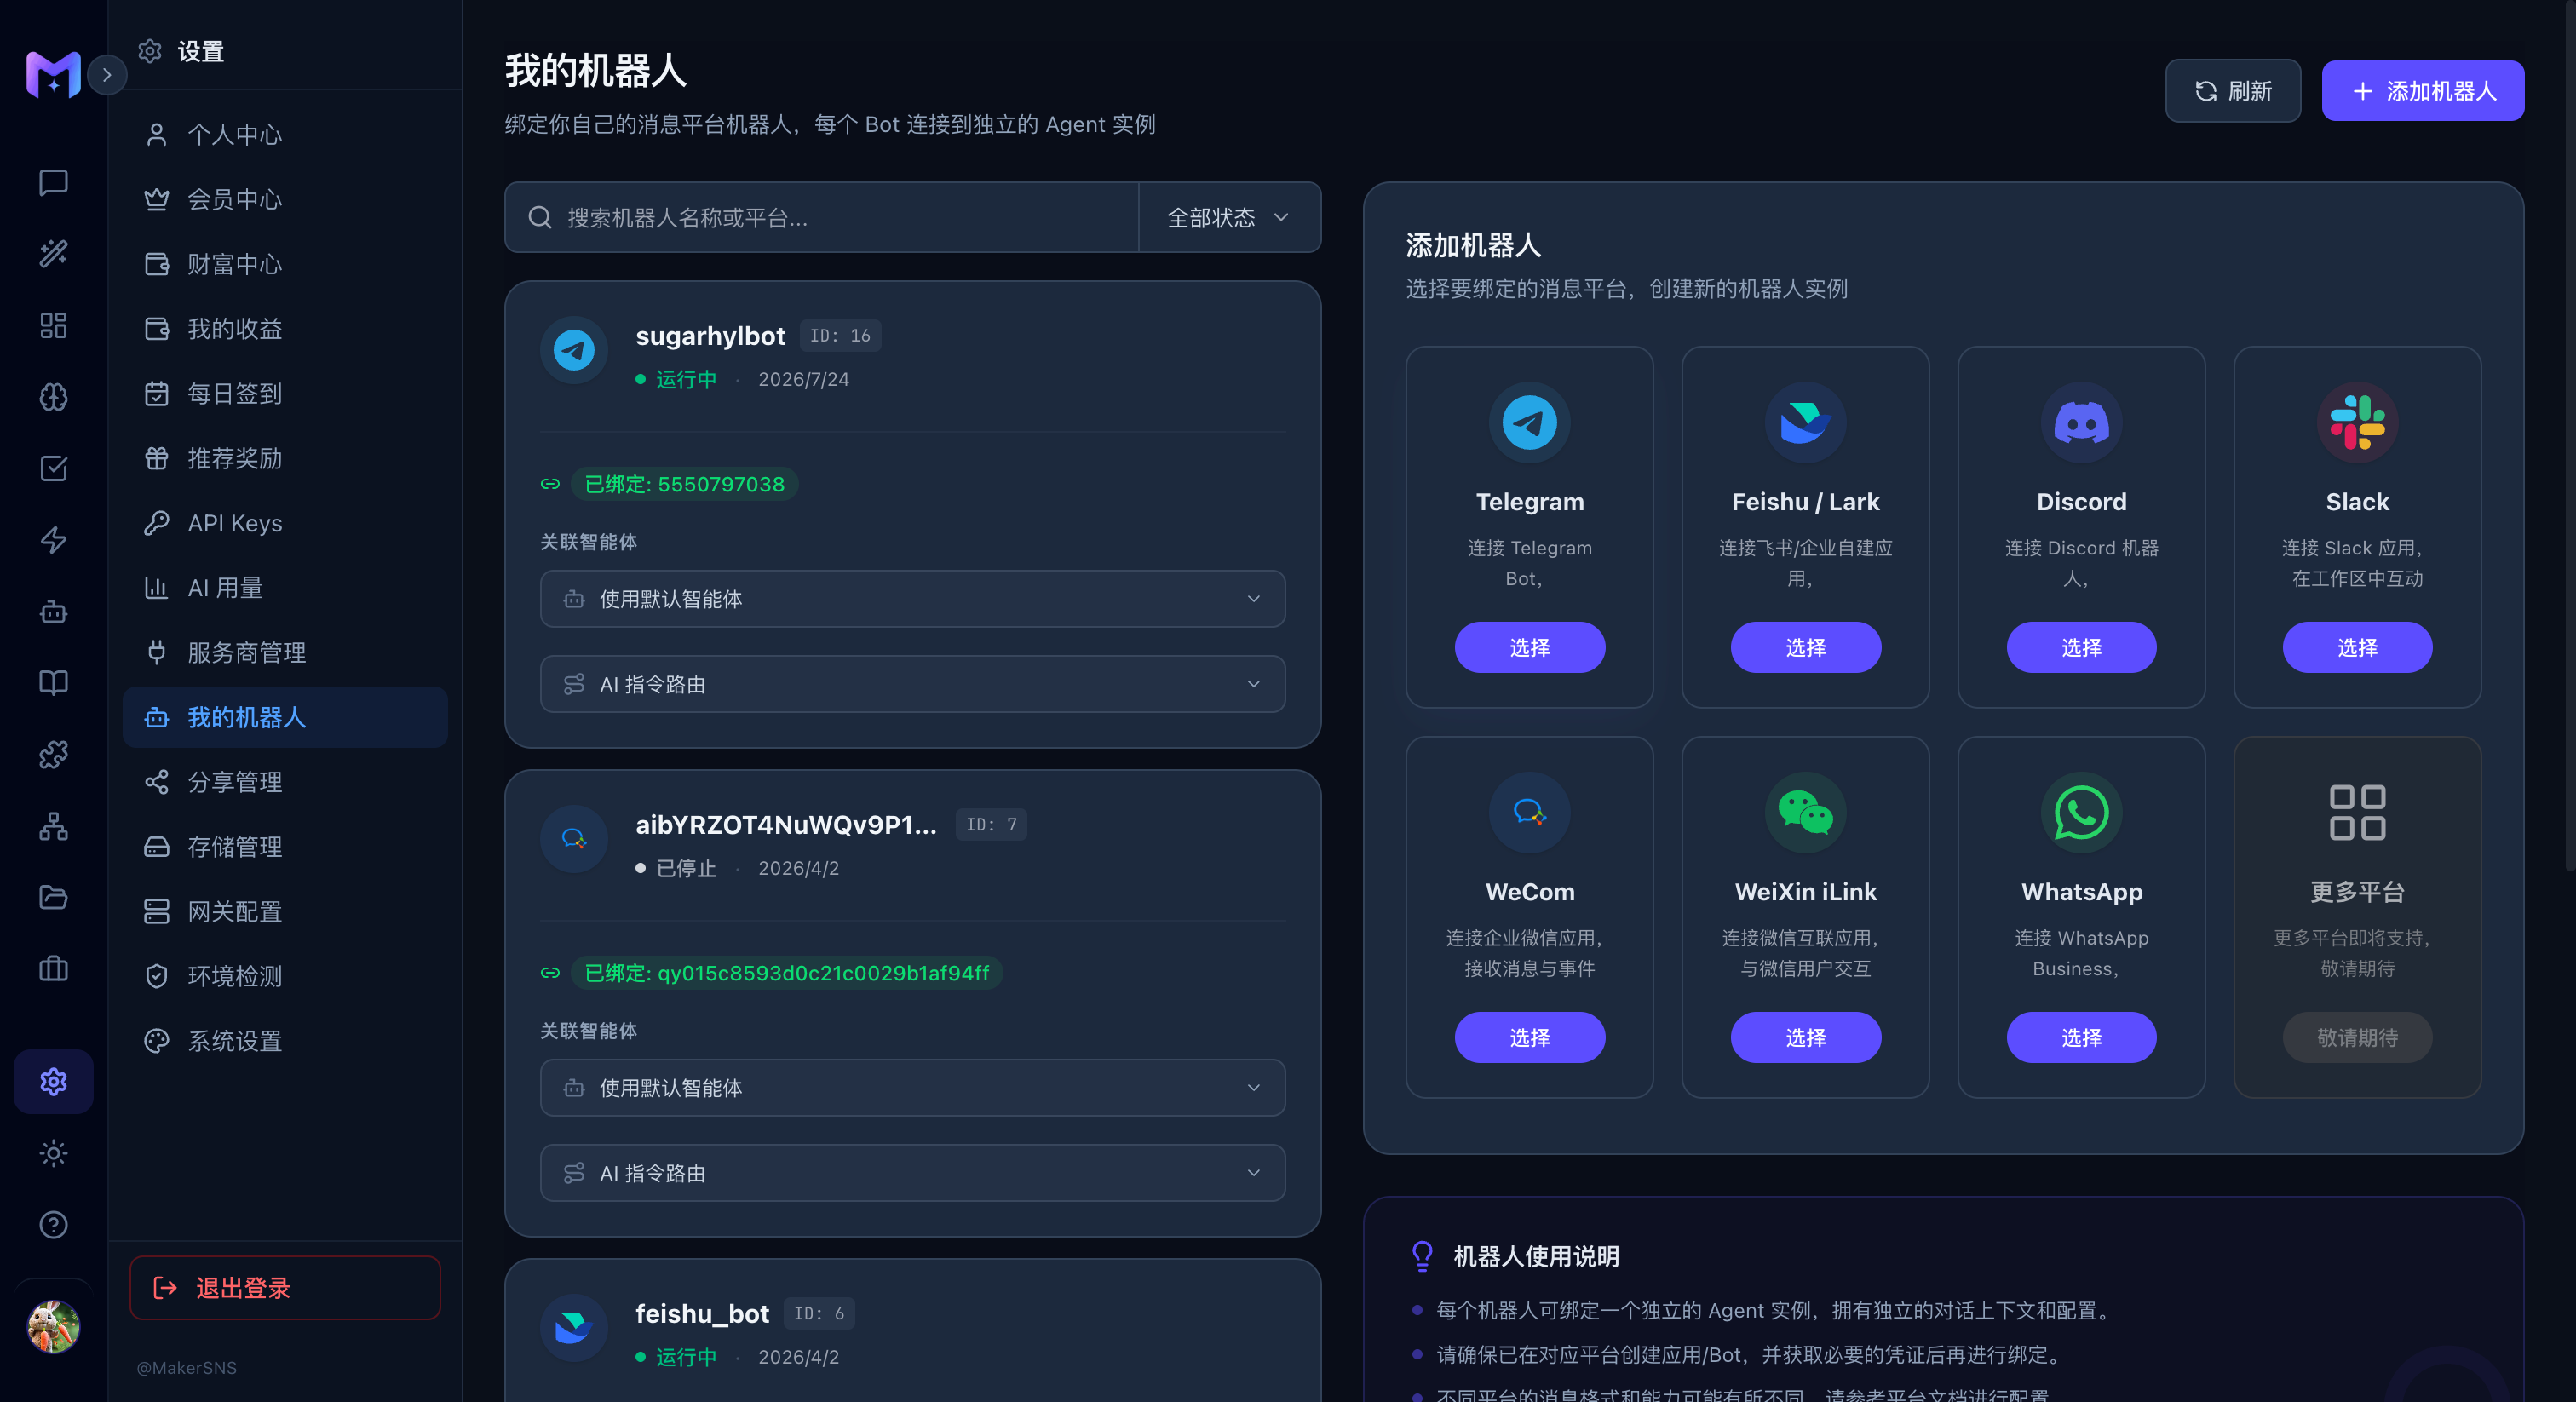Click the settings gear icon in the left rail
Image resolution: width=2576 pixels, height=1402 pixels.
click(x=53, y=1081)
